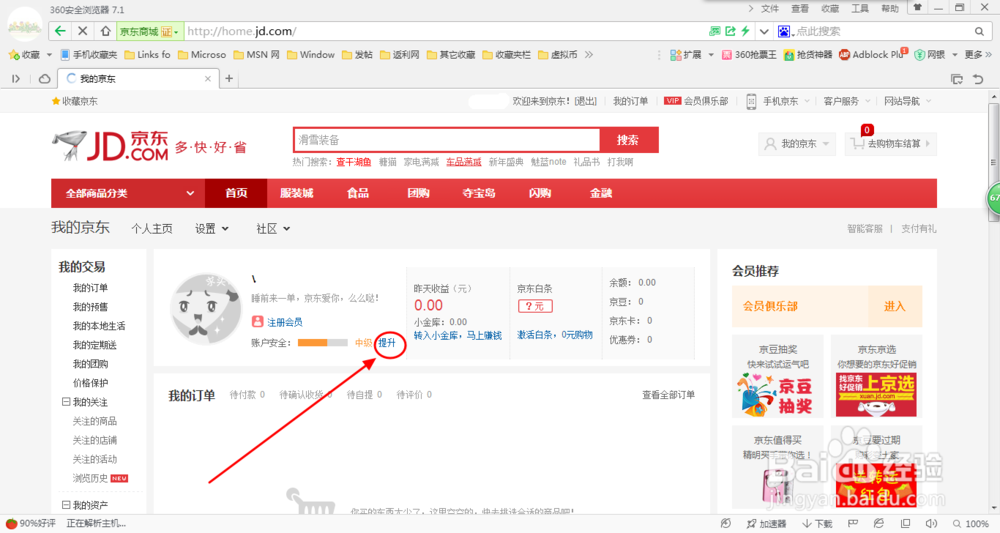
Task: Open the 手机收藏夹 bookmark
Action: [x=89, y=55]
